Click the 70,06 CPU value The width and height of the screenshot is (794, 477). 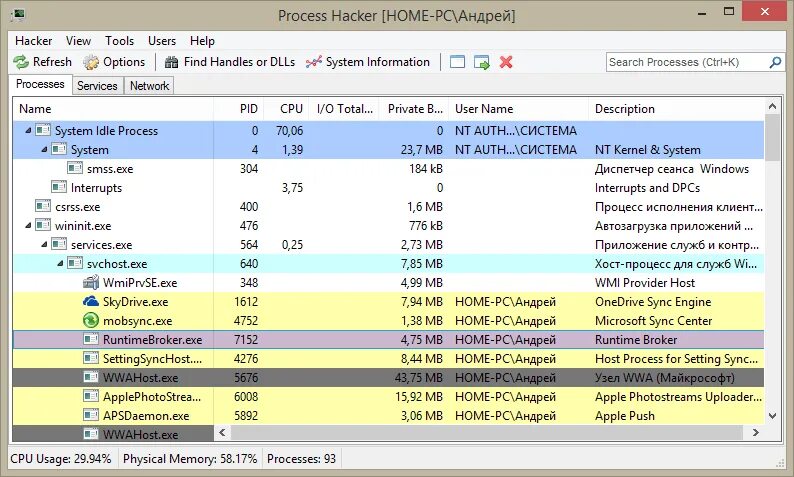290,131
